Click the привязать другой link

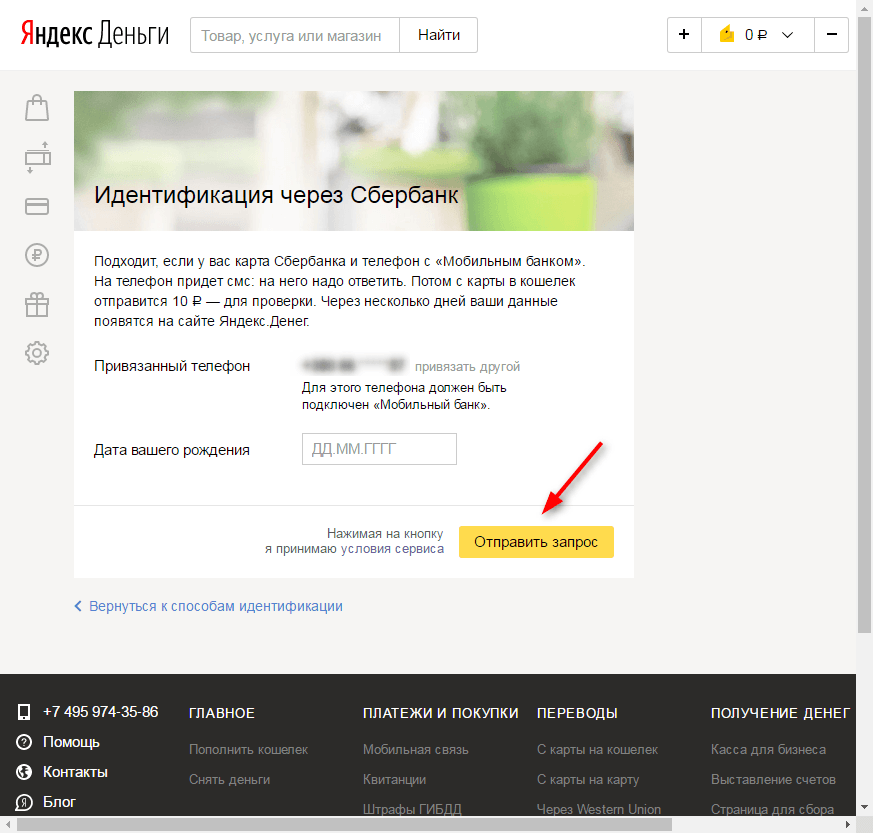[x=467, y=367]
